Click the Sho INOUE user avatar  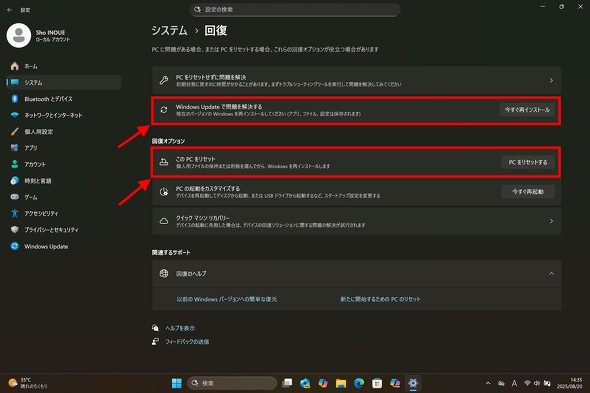[x=19, y=35]
